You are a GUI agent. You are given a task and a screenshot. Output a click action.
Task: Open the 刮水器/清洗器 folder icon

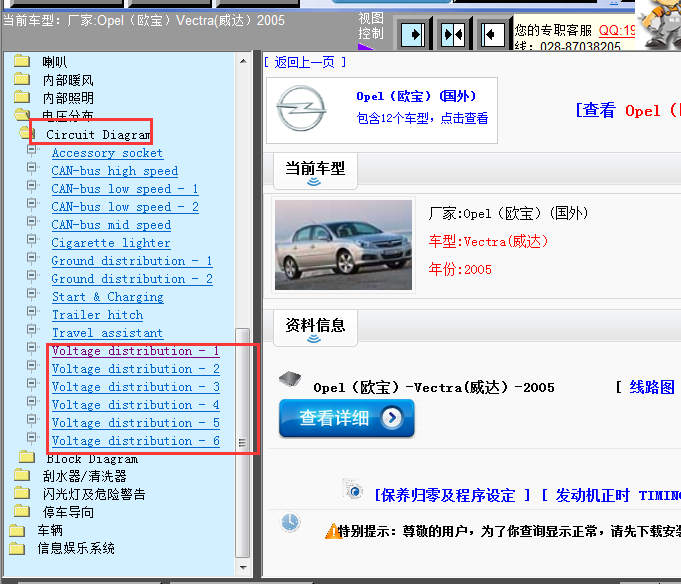[x=22, y=475]
